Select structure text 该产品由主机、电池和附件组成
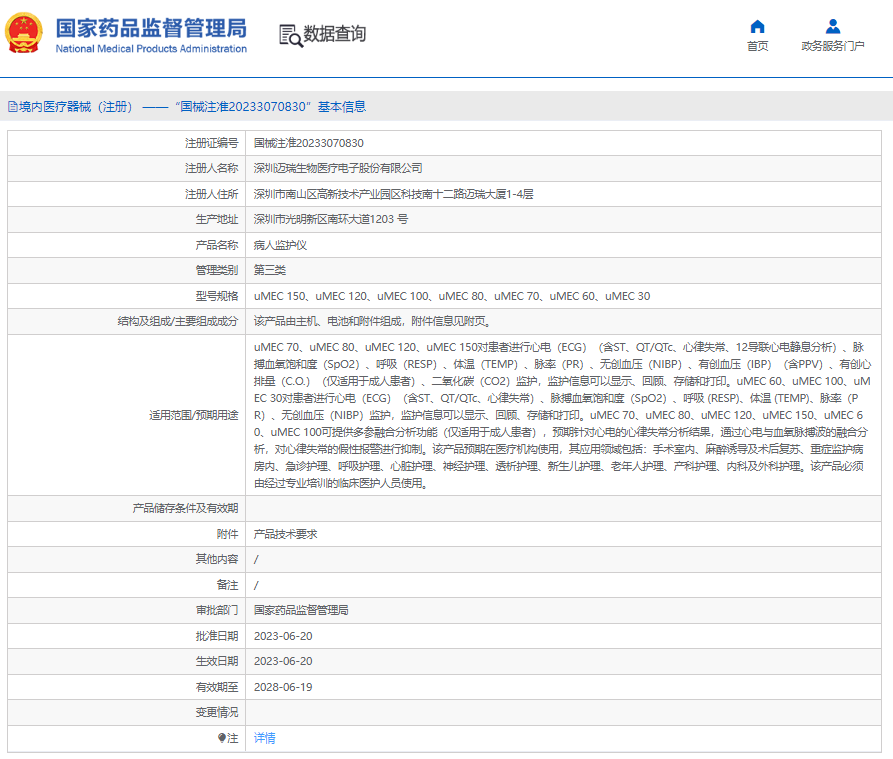This screenshot has width=893, height=759. click(x=372, y=321)
